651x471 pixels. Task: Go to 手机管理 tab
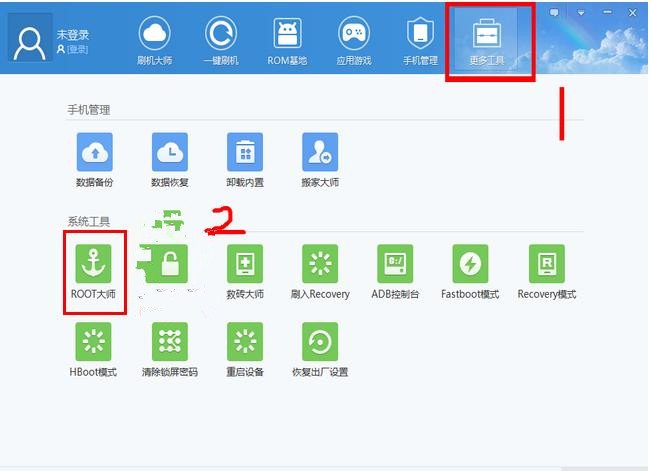point(420,41)
